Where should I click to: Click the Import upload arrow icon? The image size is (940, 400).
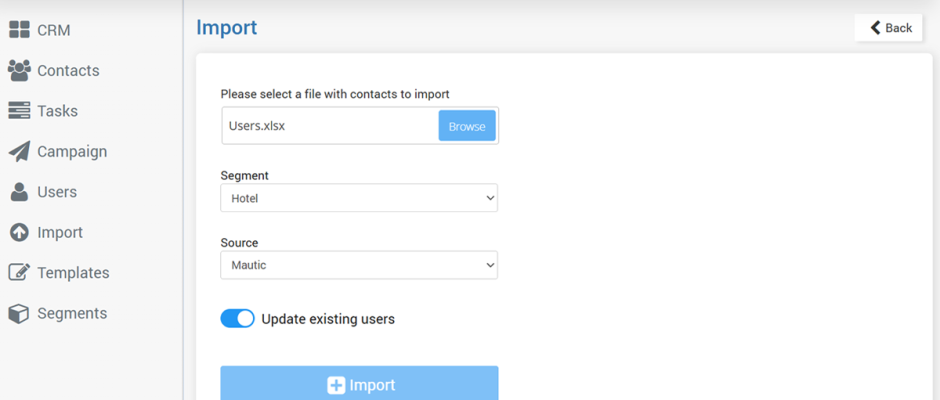[x=19, y=233]
